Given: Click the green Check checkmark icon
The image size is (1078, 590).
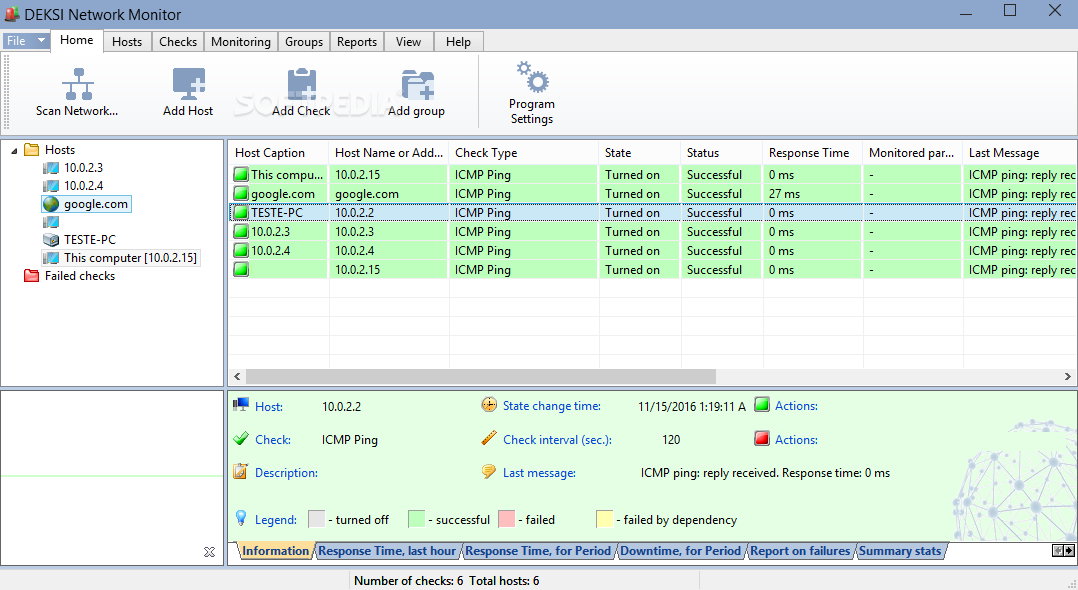Looking at the screenshot, I should pyautogui.click(x=241, y=439).
